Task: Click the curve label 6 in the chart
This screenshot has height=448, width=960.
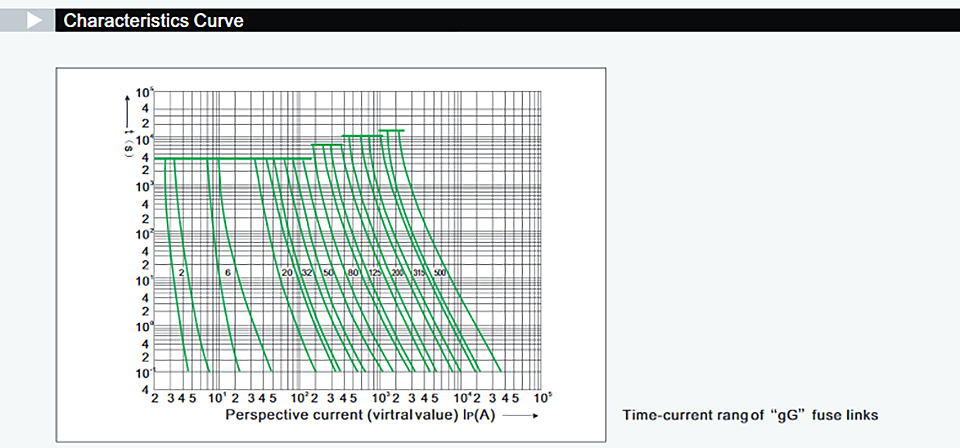Action: (228, 272)
